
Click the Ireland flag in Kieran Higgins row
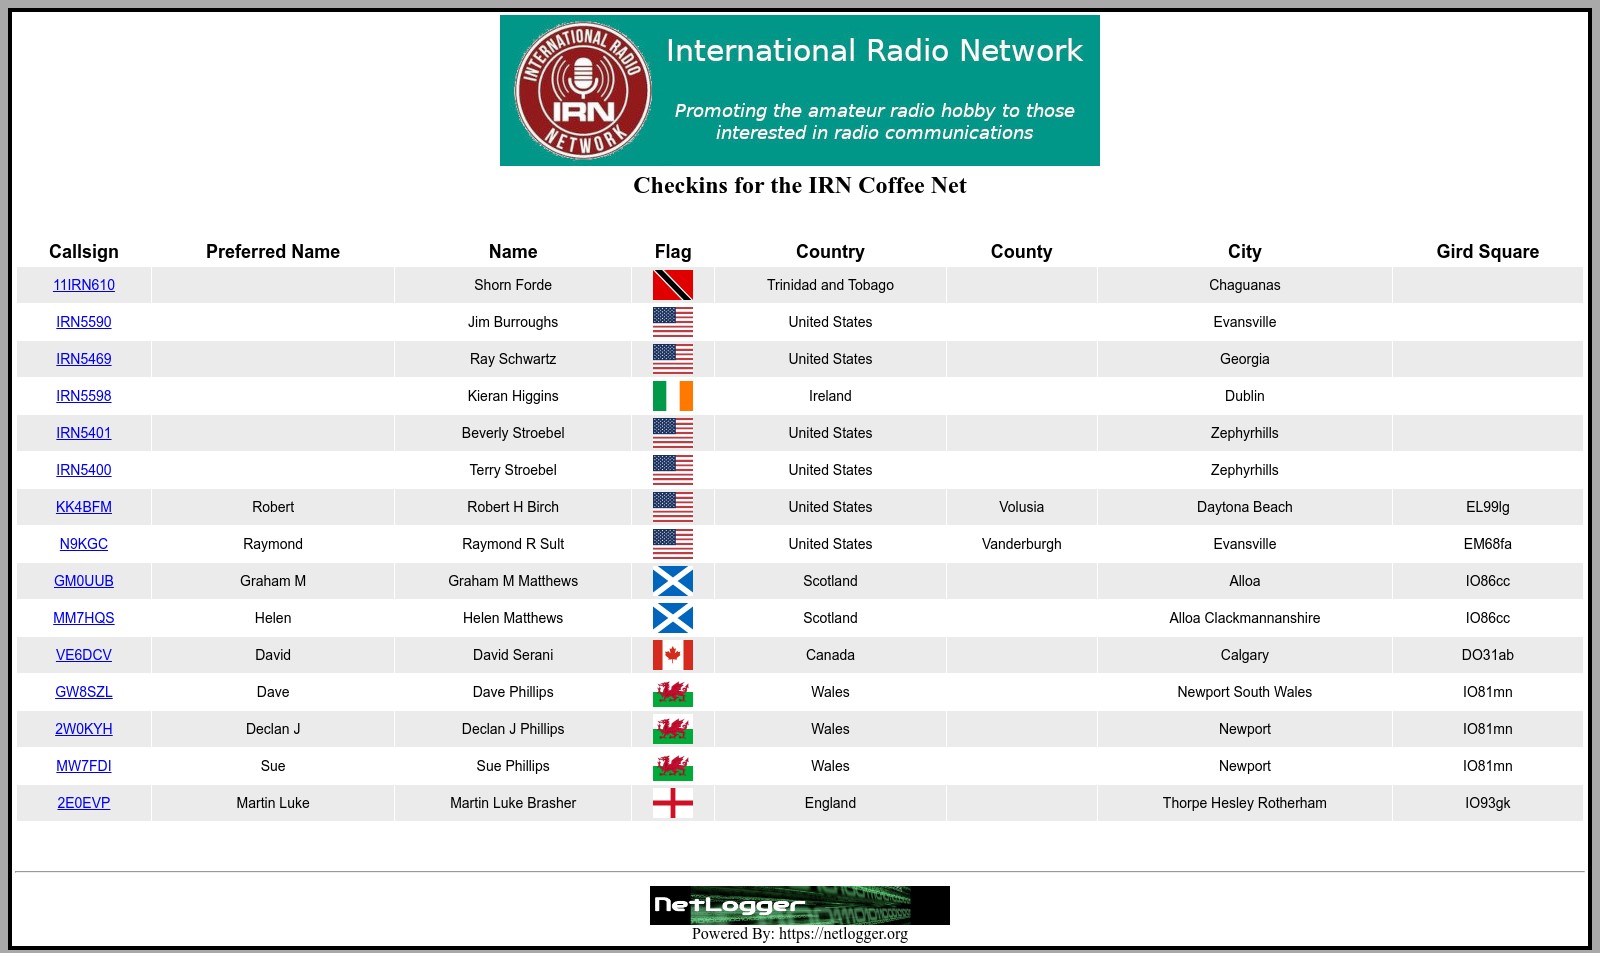click(x=672, y=396)
